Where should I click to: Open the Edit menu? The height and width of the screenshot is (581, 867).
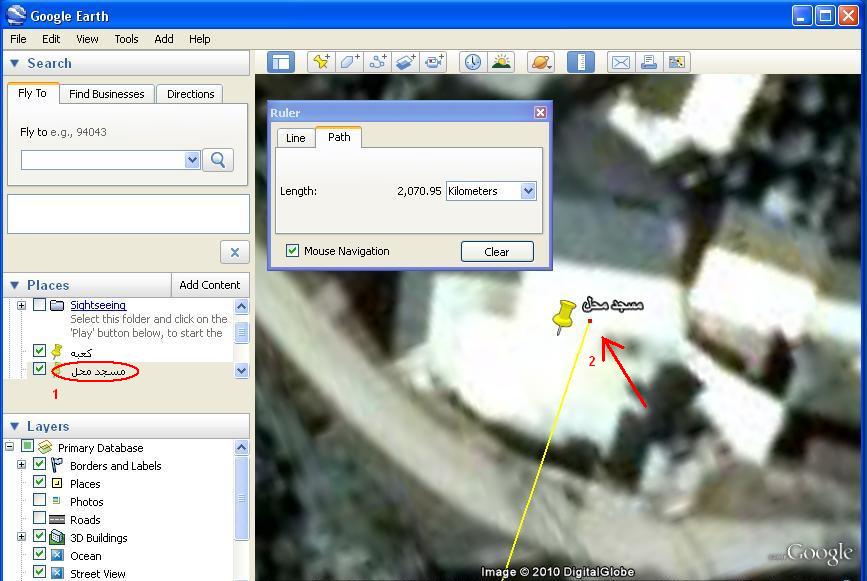coord(51,39)
